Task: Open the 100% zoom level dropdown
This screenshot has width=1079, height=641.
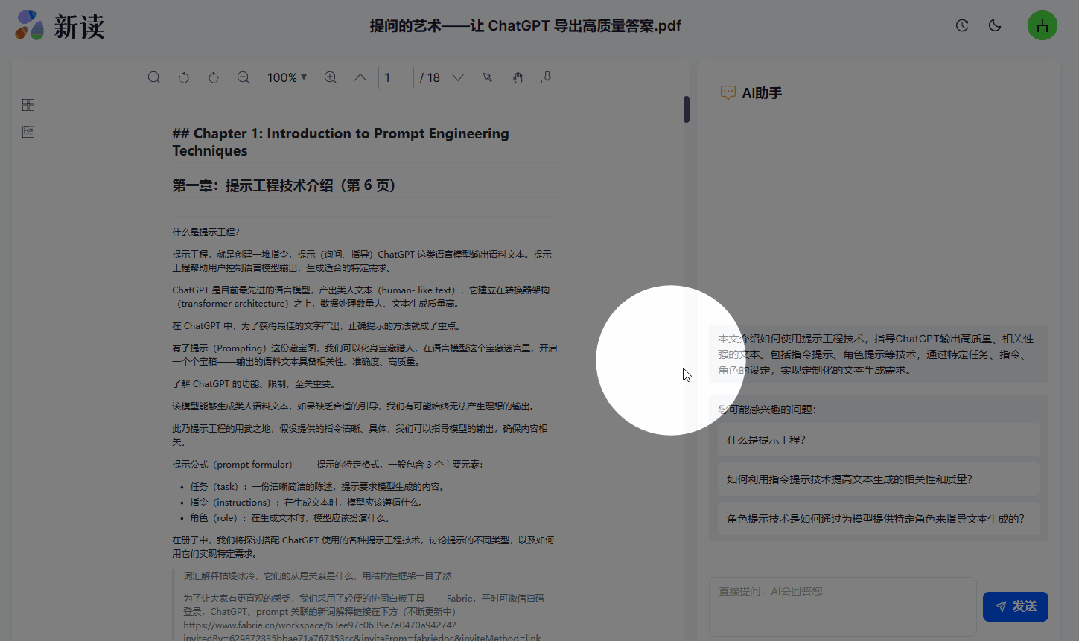Action: [x=287, y=78]
